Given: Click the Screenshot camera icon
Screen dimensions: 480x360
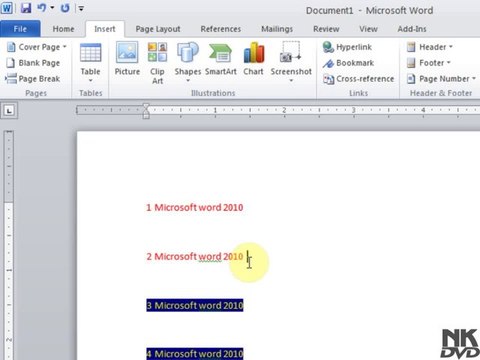Looking at the screenshot, I should (x=291, y=52).
